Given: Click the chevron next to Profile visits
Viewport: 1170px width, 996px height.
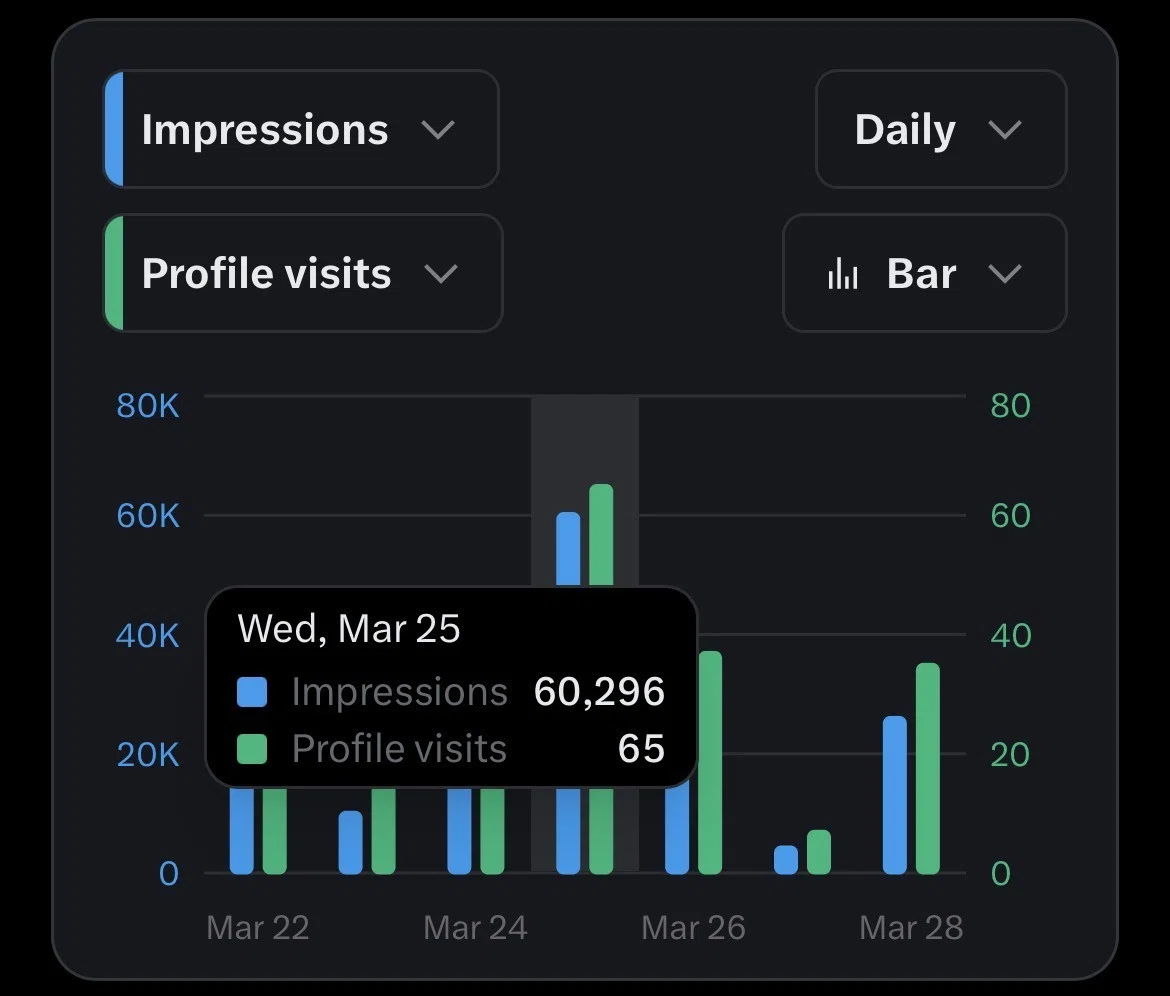Looking at the screenshot, I should point(441,274).
